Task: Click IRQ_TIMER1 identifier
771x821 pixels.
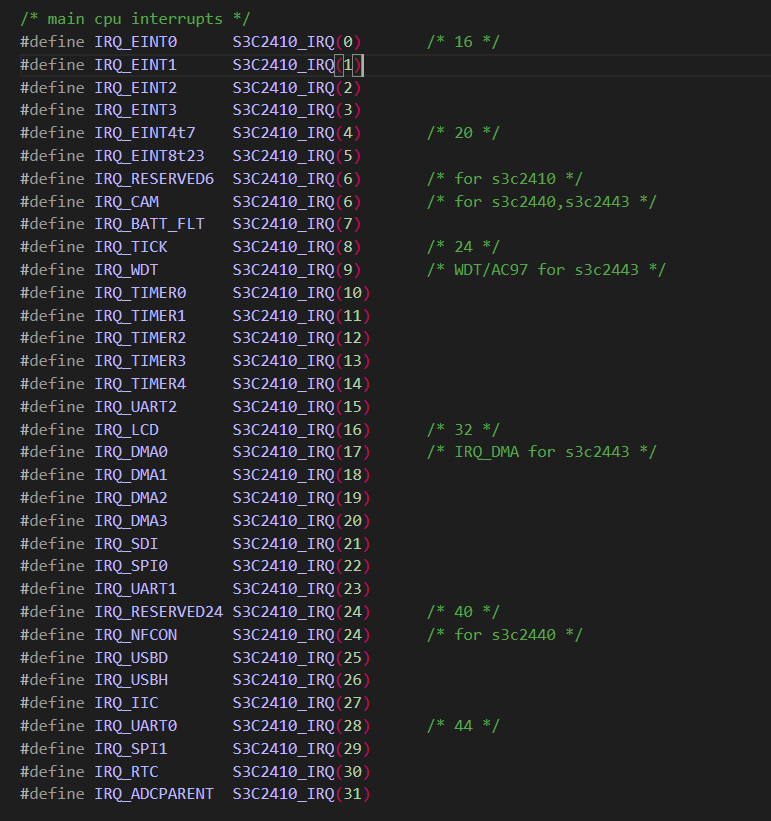Action: 140,316
